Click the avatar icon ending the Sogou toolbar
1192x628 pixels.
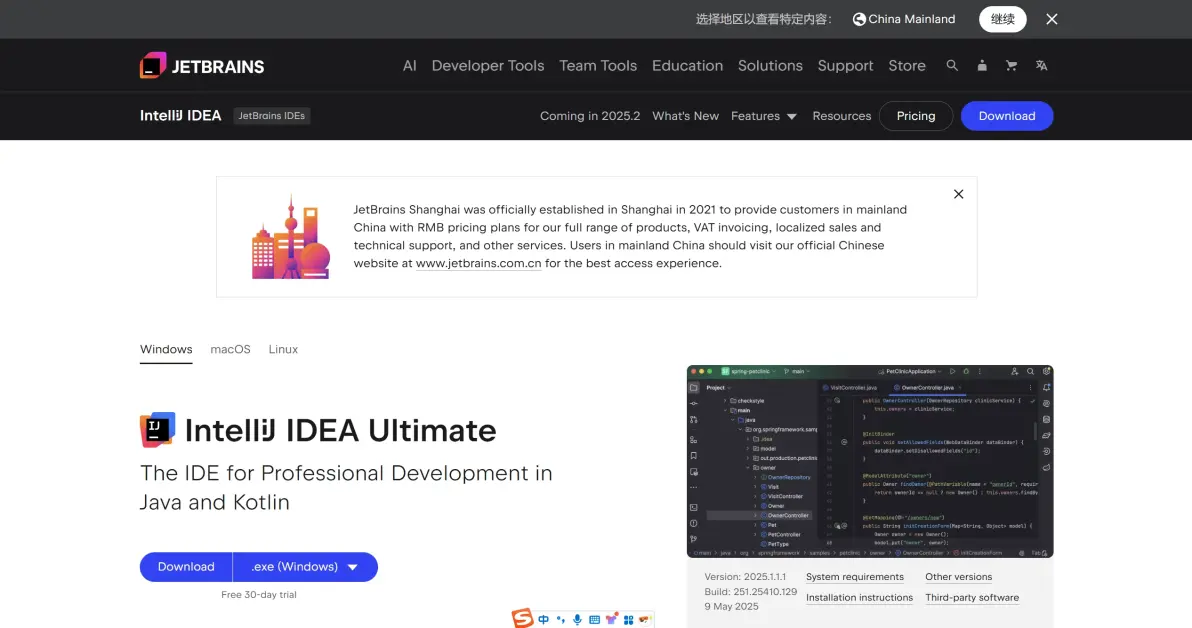point(645,619)
